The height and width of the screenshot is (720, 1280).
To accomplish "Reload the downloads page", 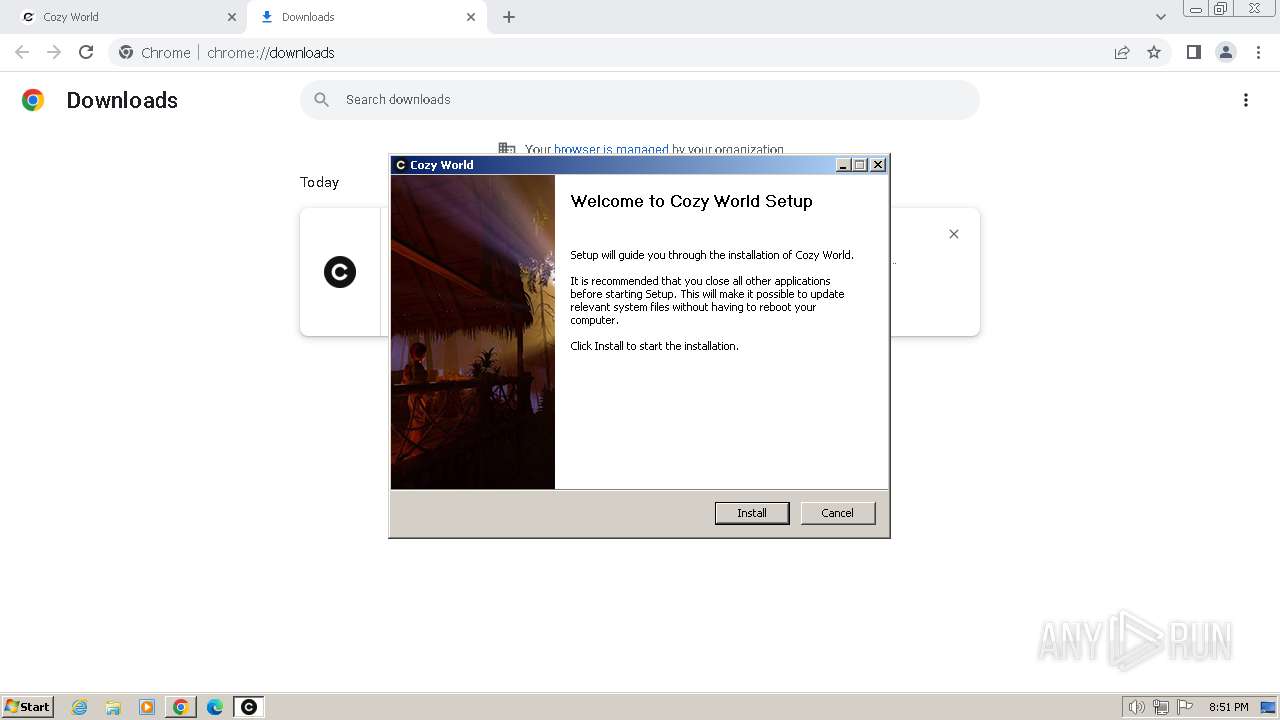I will click(86, 52).
